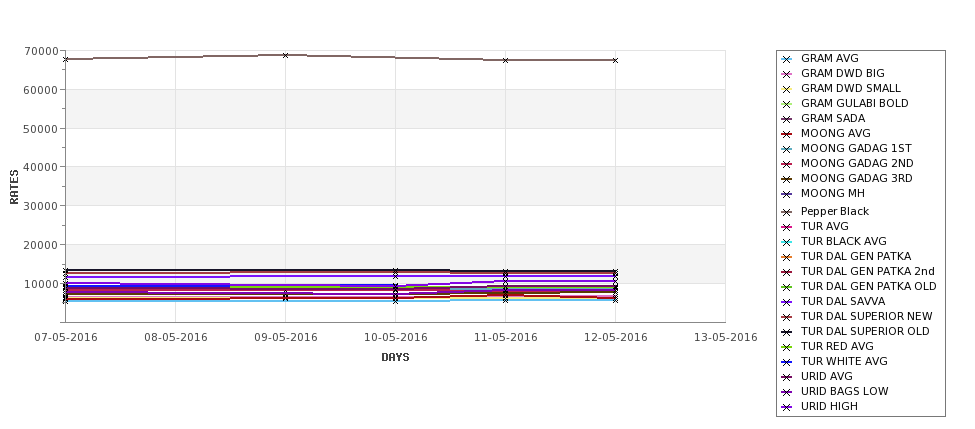This screenshot has width=975, height=429.
Task: Click MOONG GADAG 3RD legend entry
Action: [x=847, y=178]
